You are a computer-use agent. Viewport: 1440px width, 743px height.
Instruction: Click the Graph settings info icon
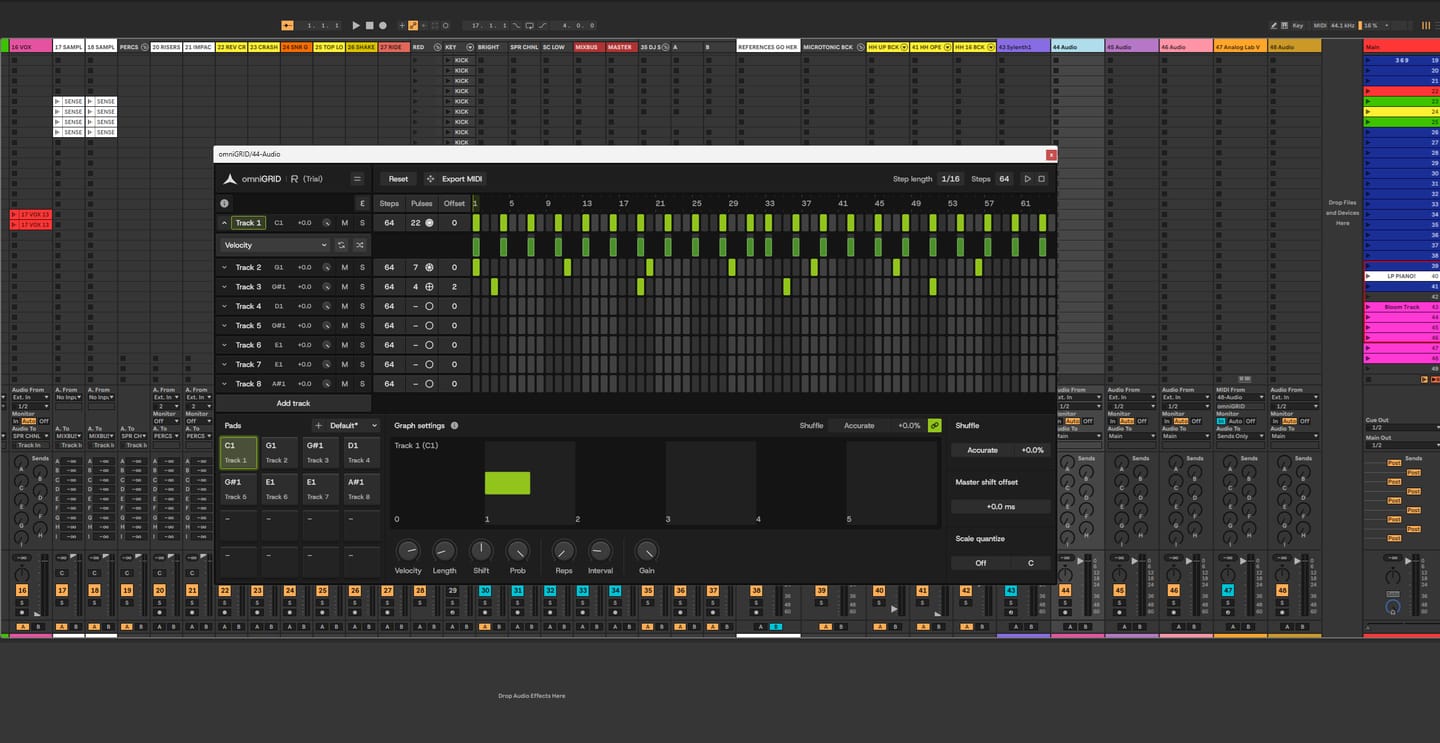pos(454,426)
